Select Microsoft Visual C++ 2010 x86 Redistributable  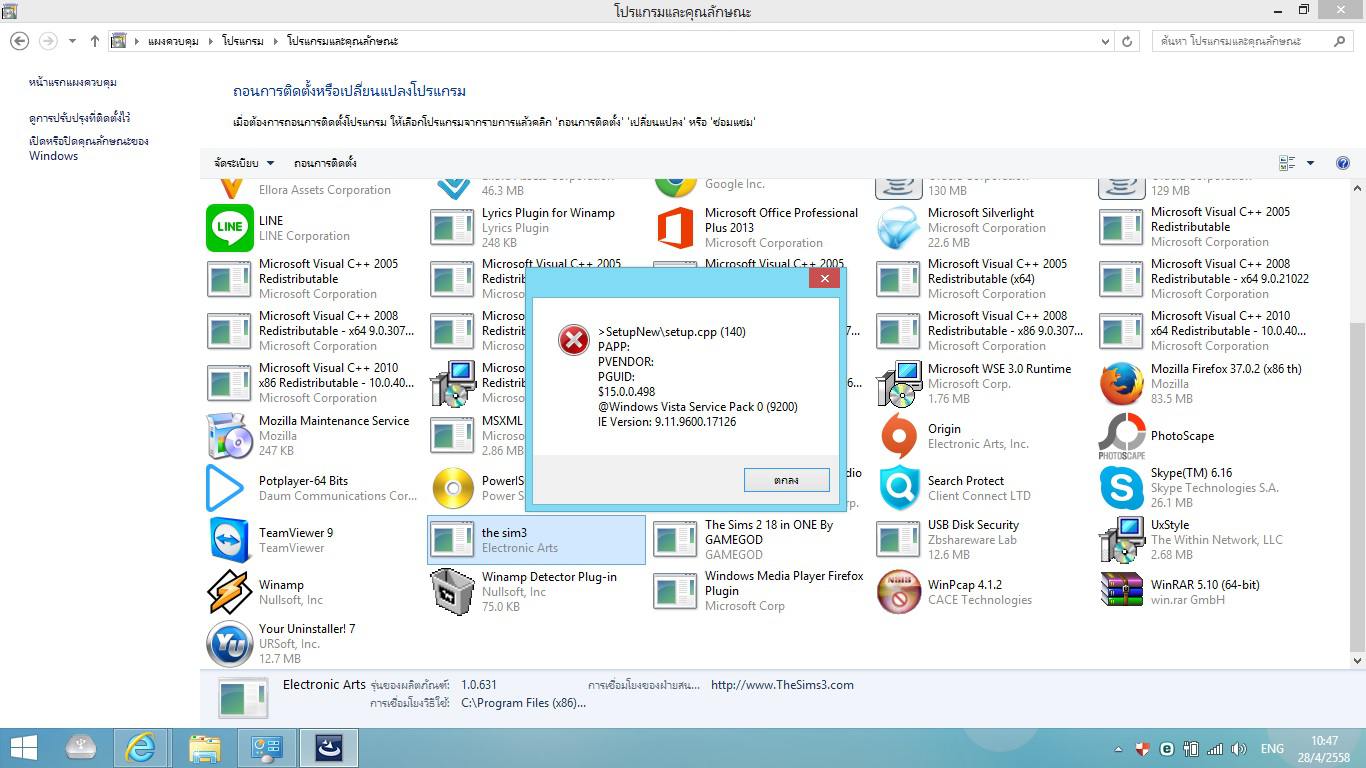312,384
